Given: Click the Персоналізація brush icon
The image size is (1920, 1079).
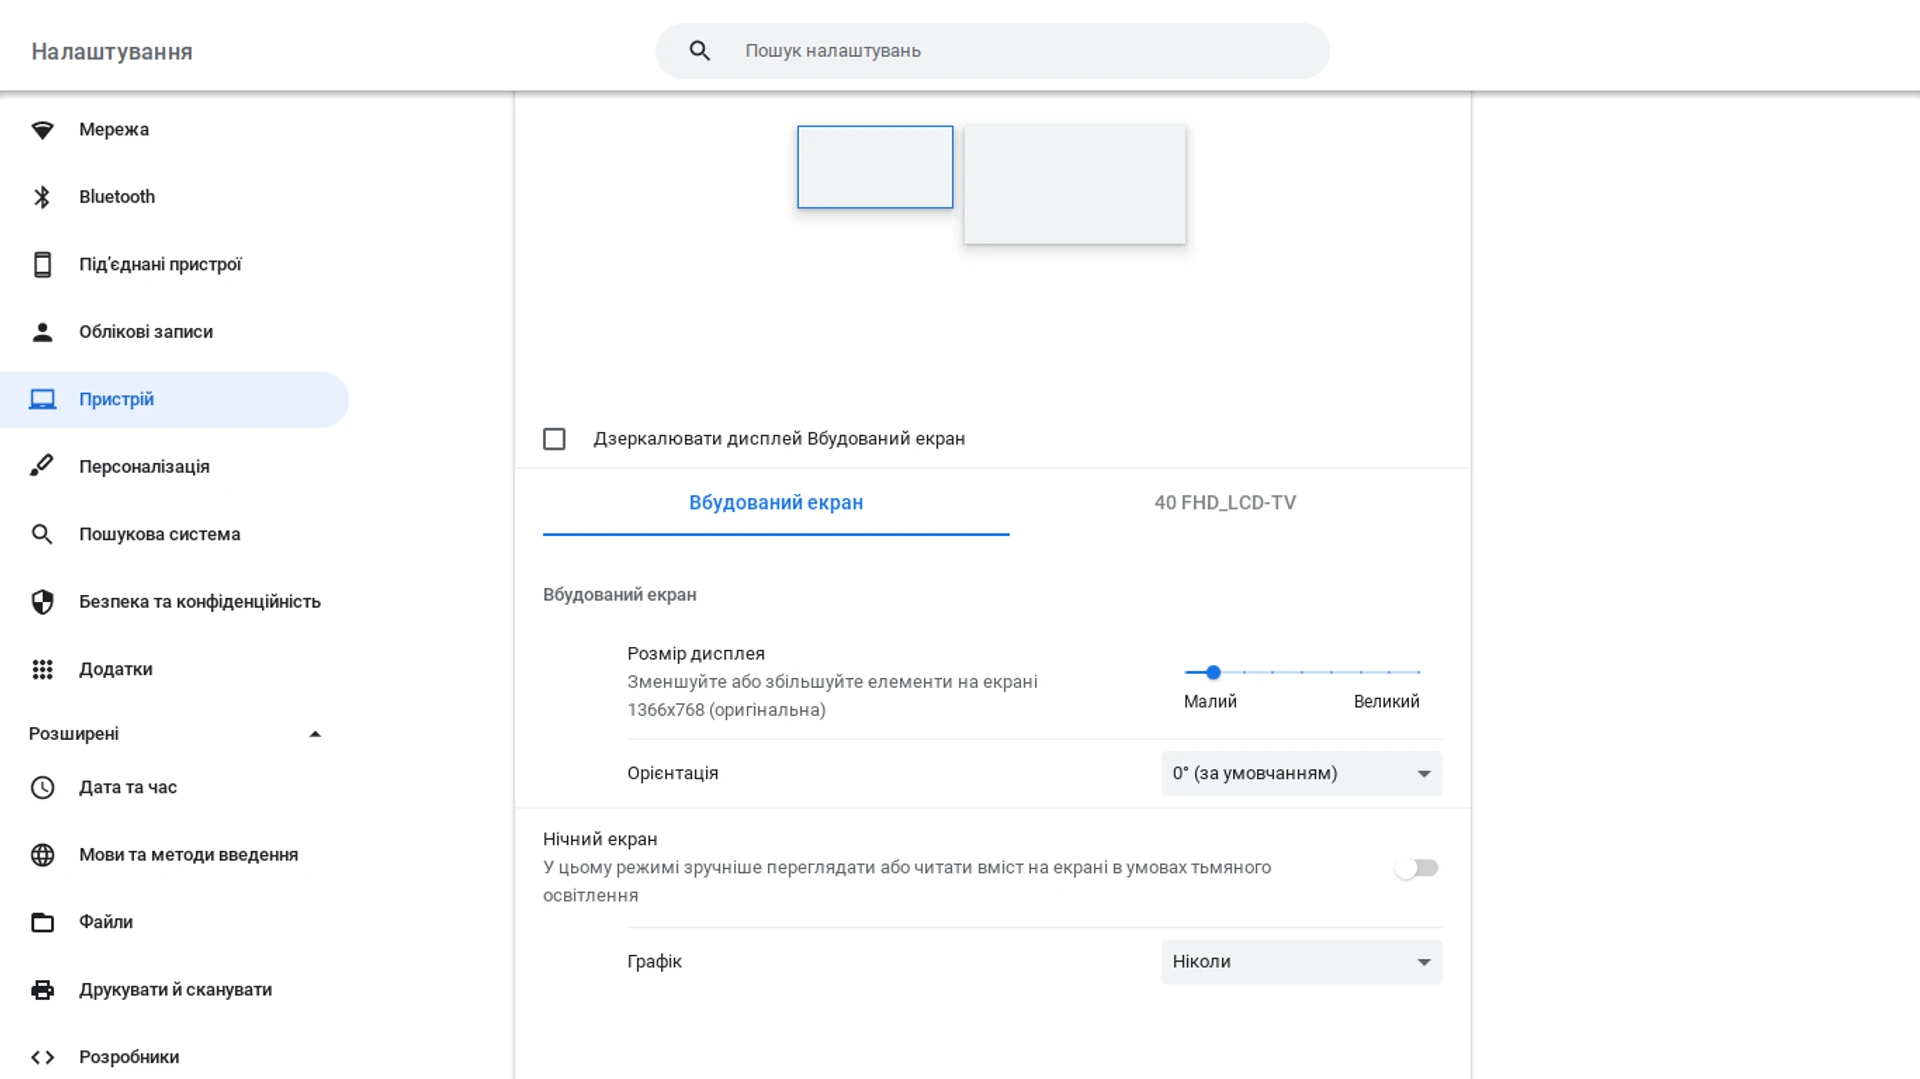Looking at the screenshot, I should [42, 466].
